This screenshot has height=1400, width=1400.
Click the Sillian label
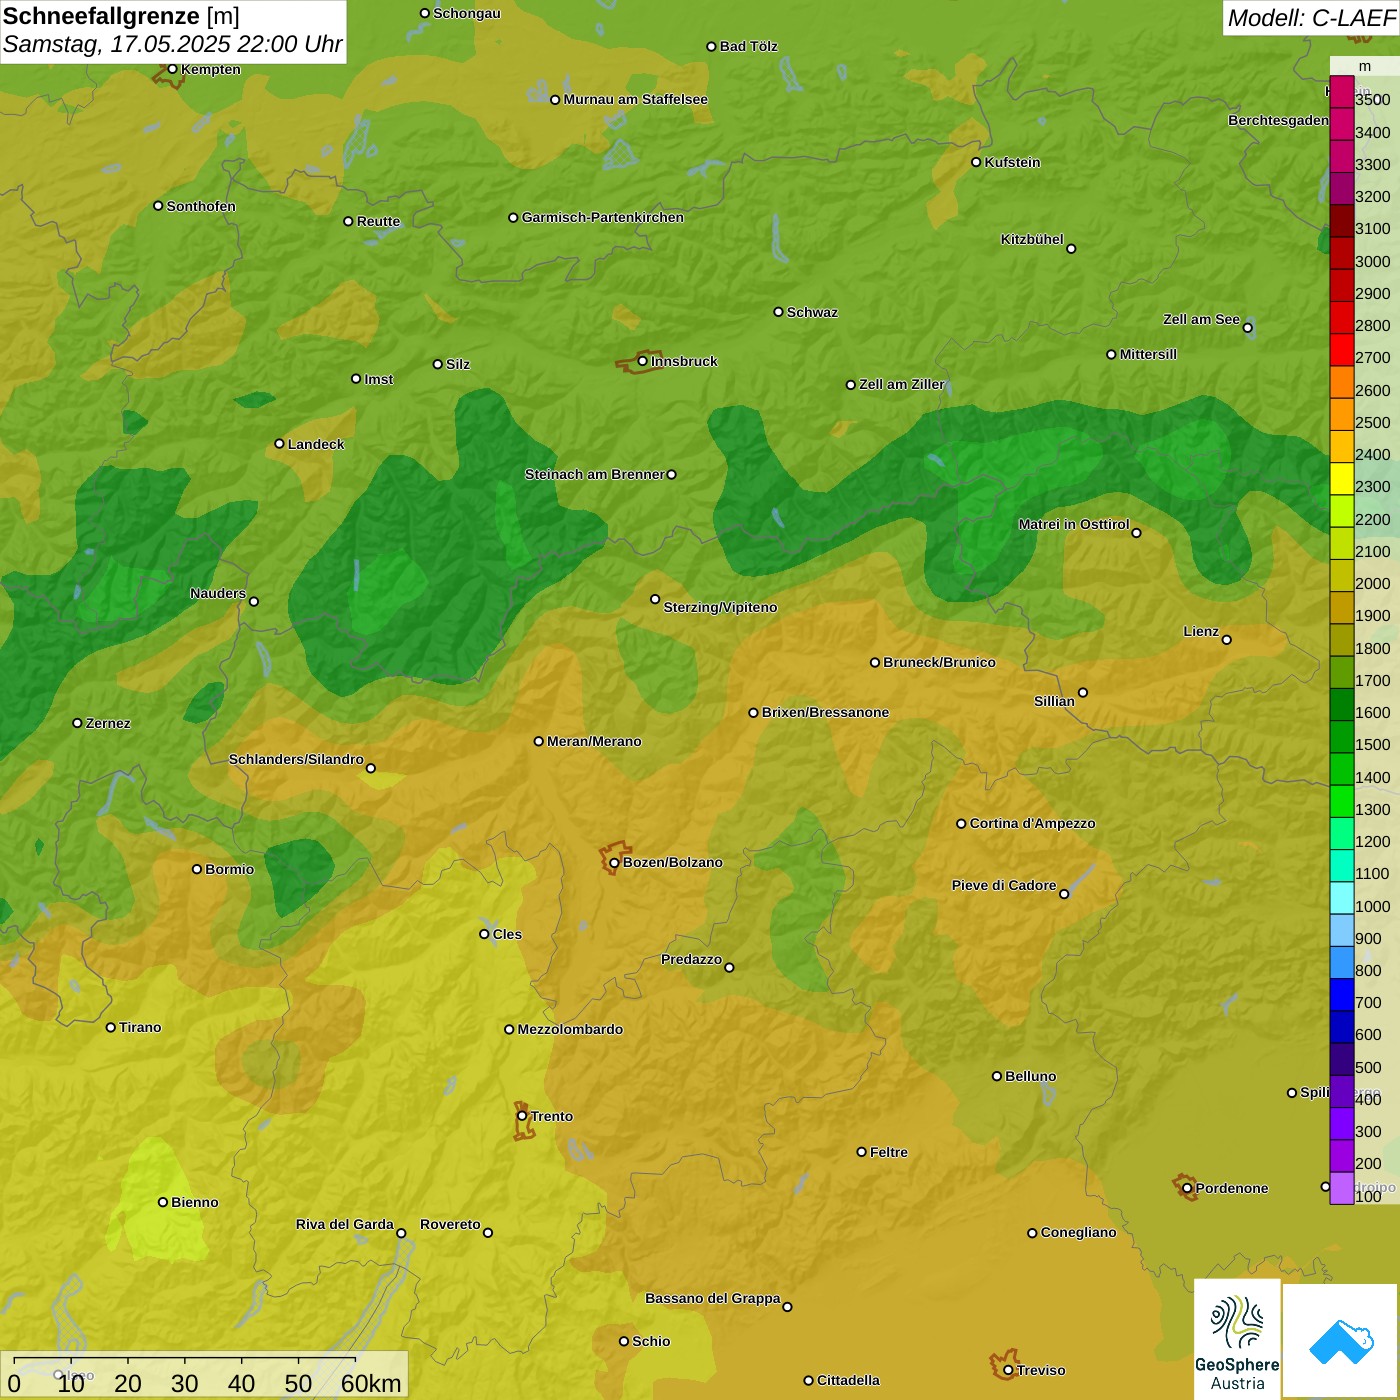point(1054,701)
